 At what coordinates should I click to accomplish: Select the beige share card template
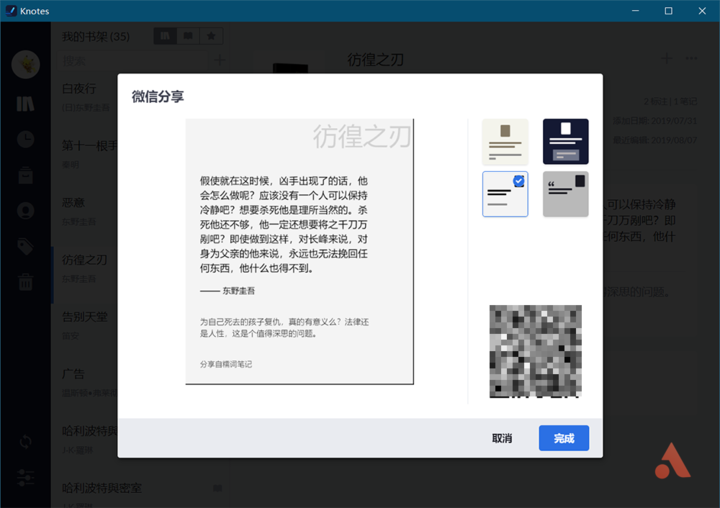click(x=505, y=141)
